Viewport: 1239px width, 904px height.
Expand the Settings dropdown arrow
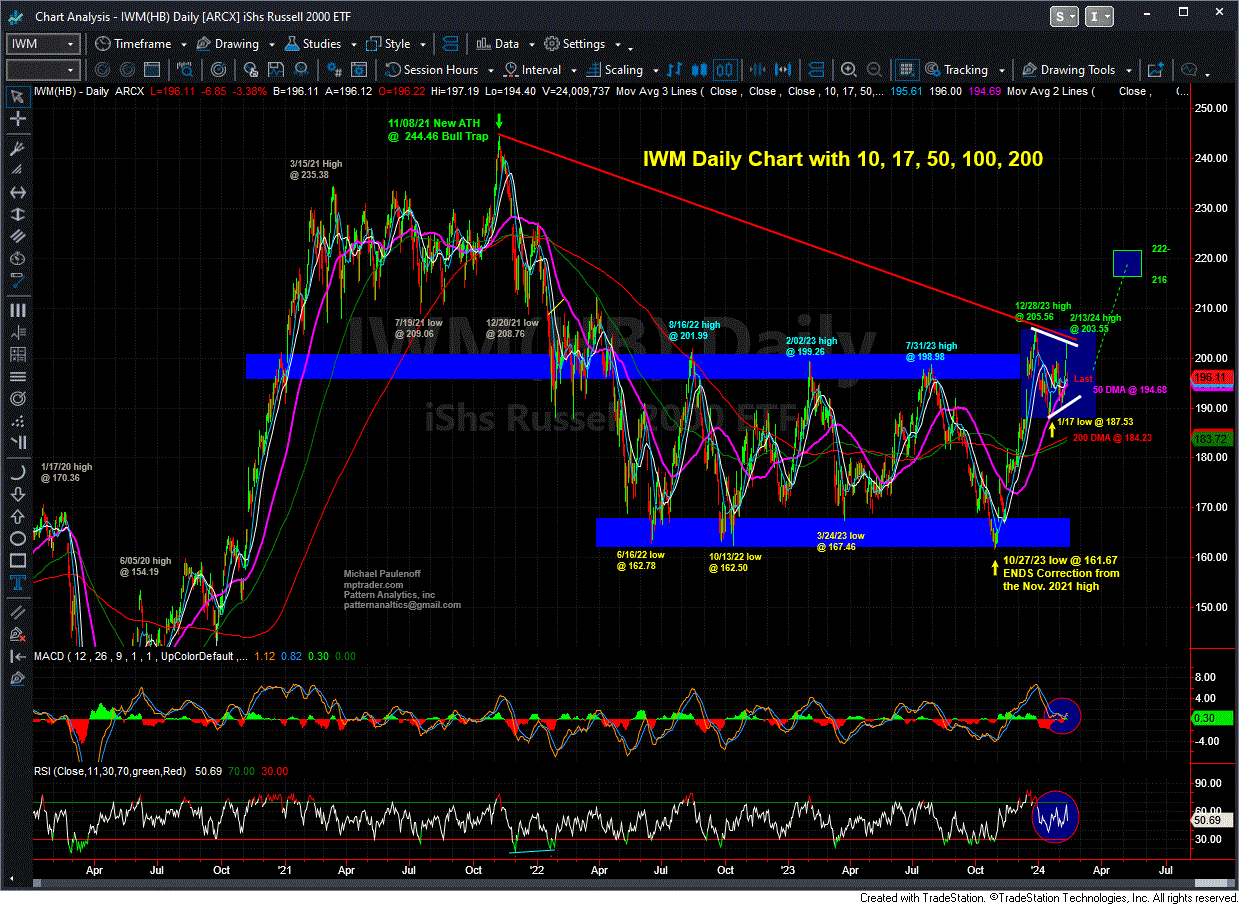click(619, 45)
